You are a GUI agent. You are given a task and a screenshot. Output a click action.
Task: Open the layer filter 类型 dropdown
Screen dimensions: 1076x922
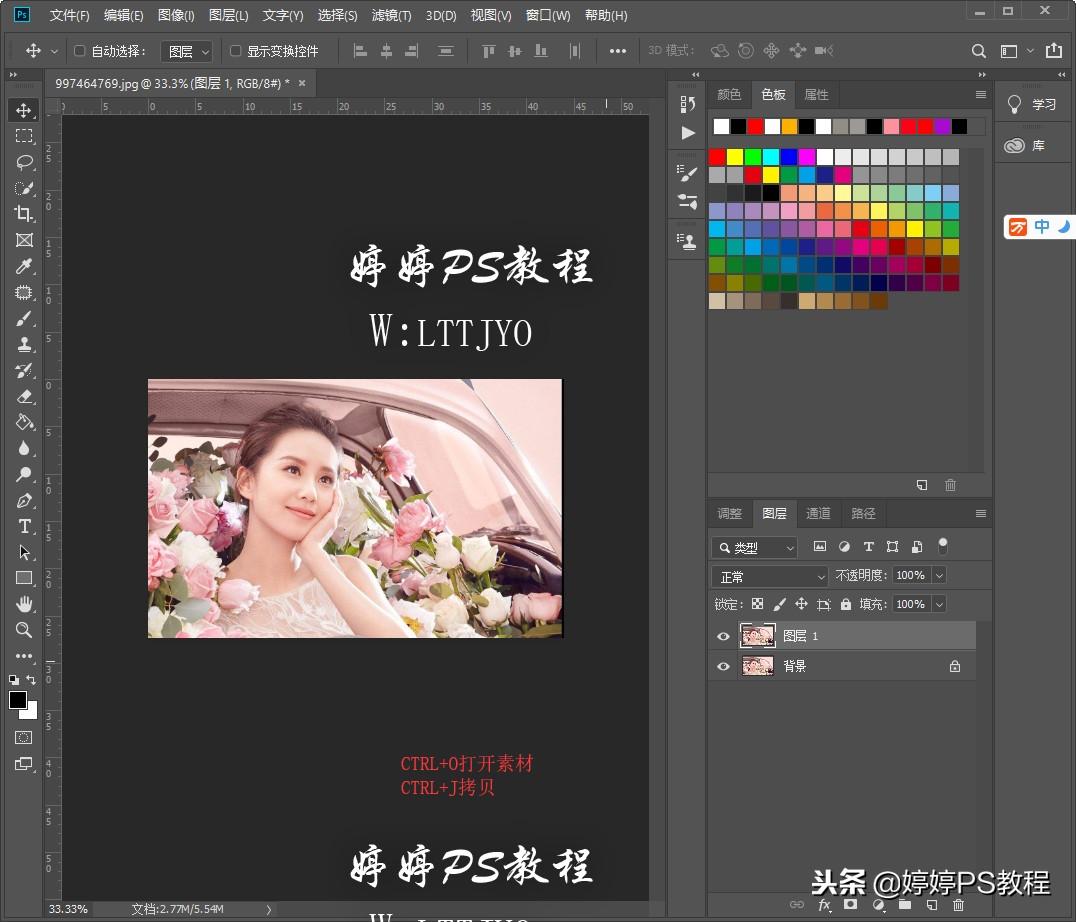pos(754,547)
